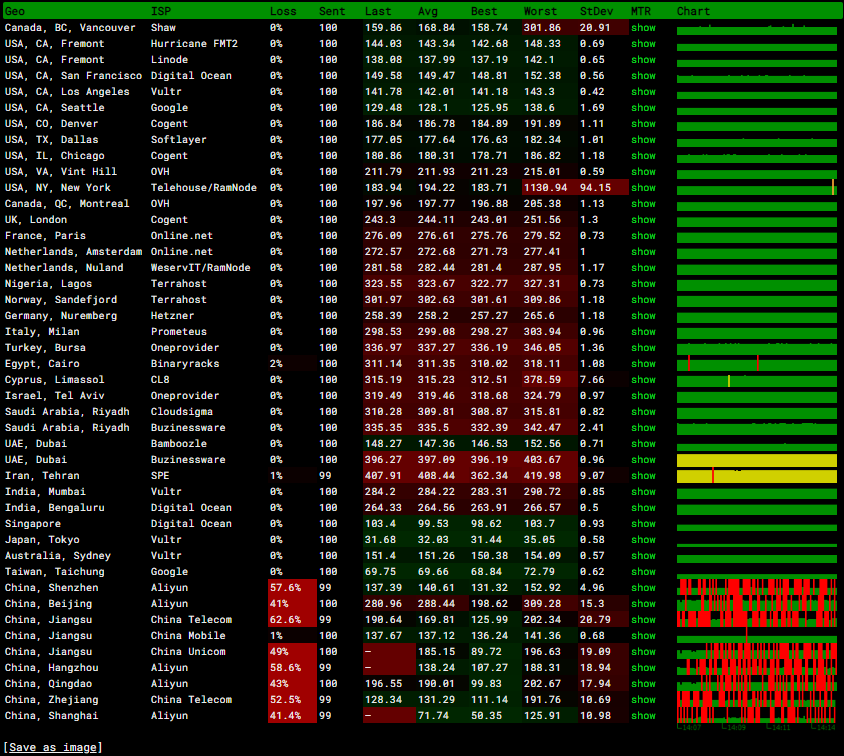Open MTR for Japan, Tokyo Vultr

643,540
